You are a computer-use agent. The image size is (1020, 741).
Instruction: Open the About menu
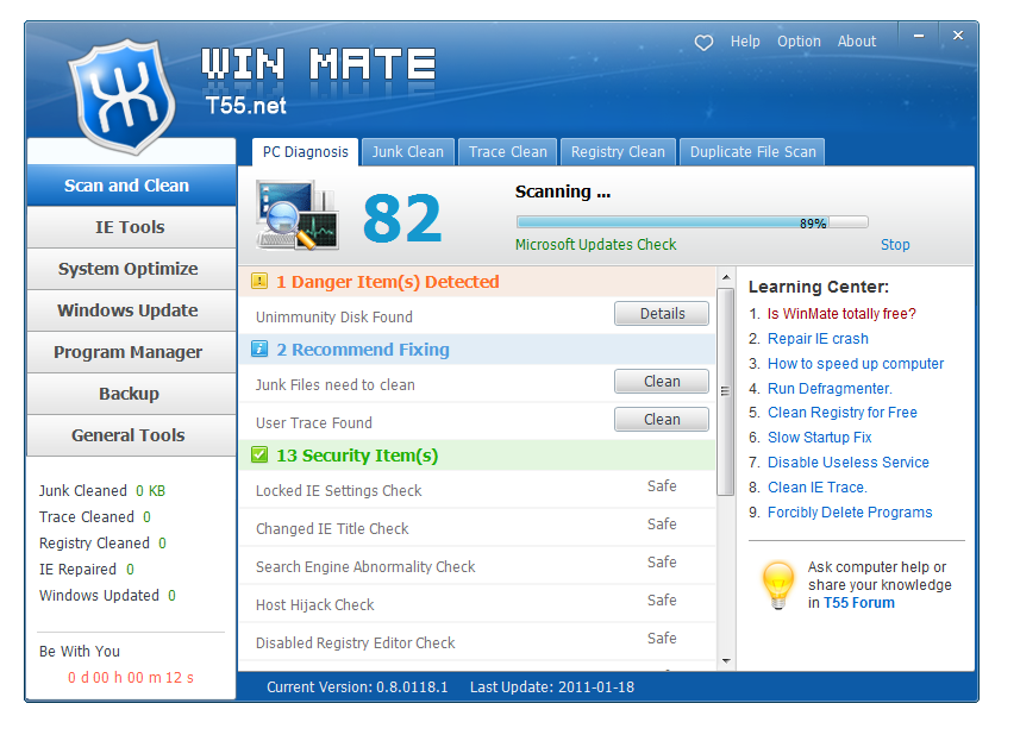(856, 42)
